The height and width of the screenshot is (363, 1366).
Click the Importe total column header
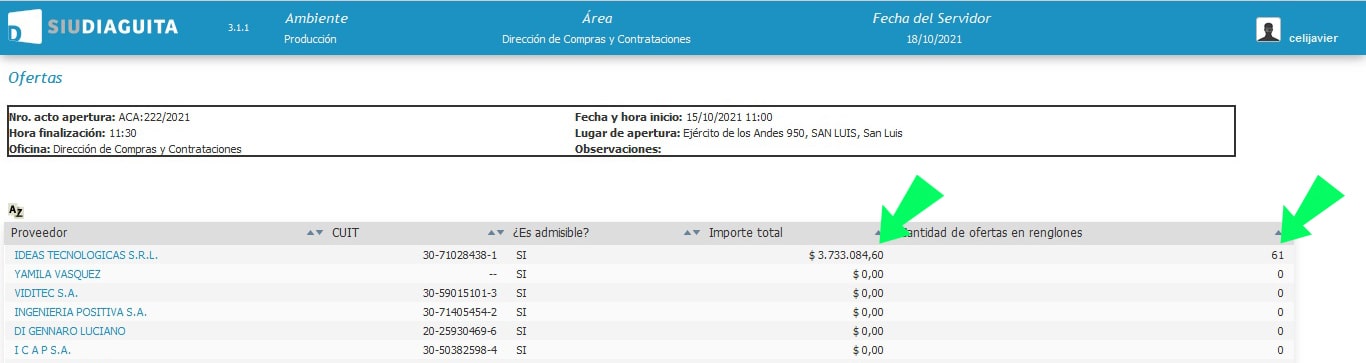(x=745, y=233)
